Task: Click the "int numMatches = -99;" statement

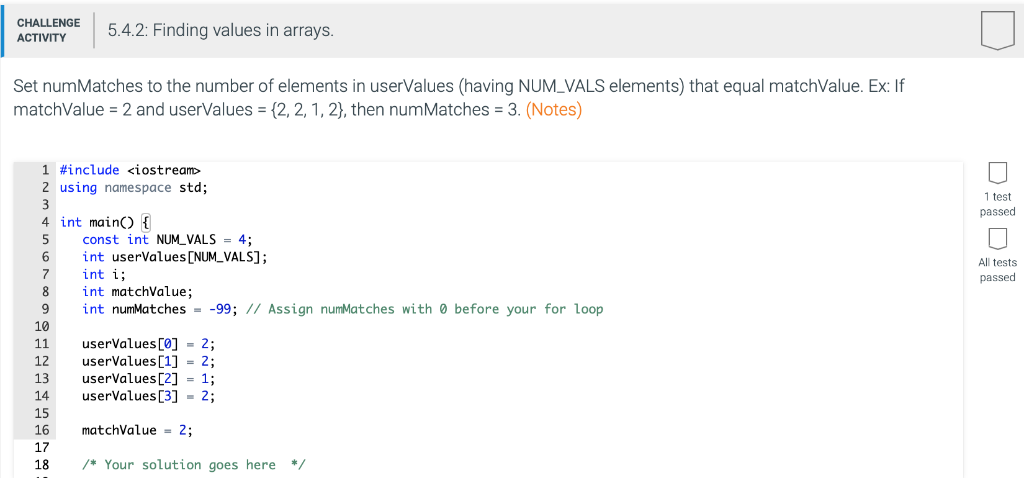Action: click(161, 309)
